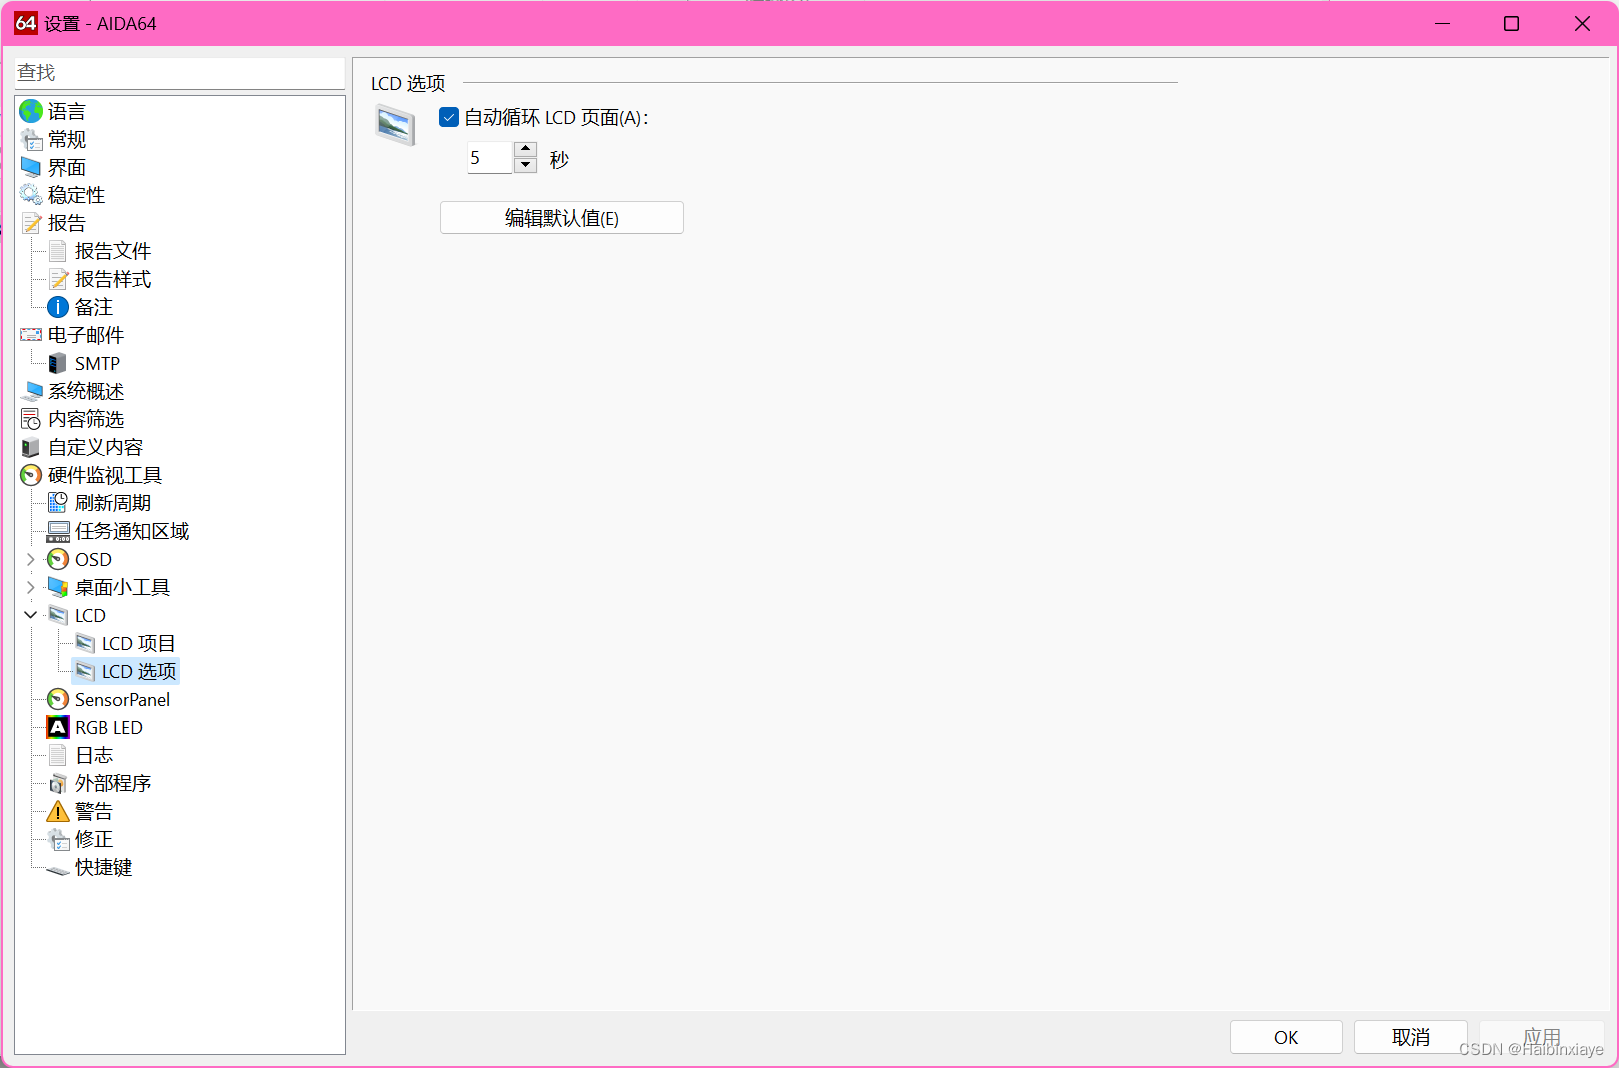Select the SMTP server icon
The height and width of the screenshot is (1068, 1619).
58,363
